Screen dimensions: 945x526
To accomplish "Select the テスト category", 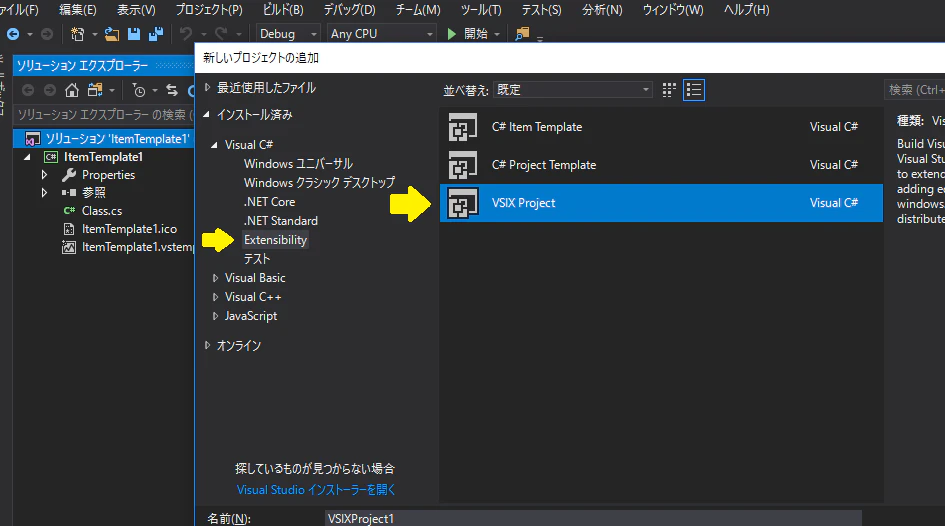I will click(257, 259).
